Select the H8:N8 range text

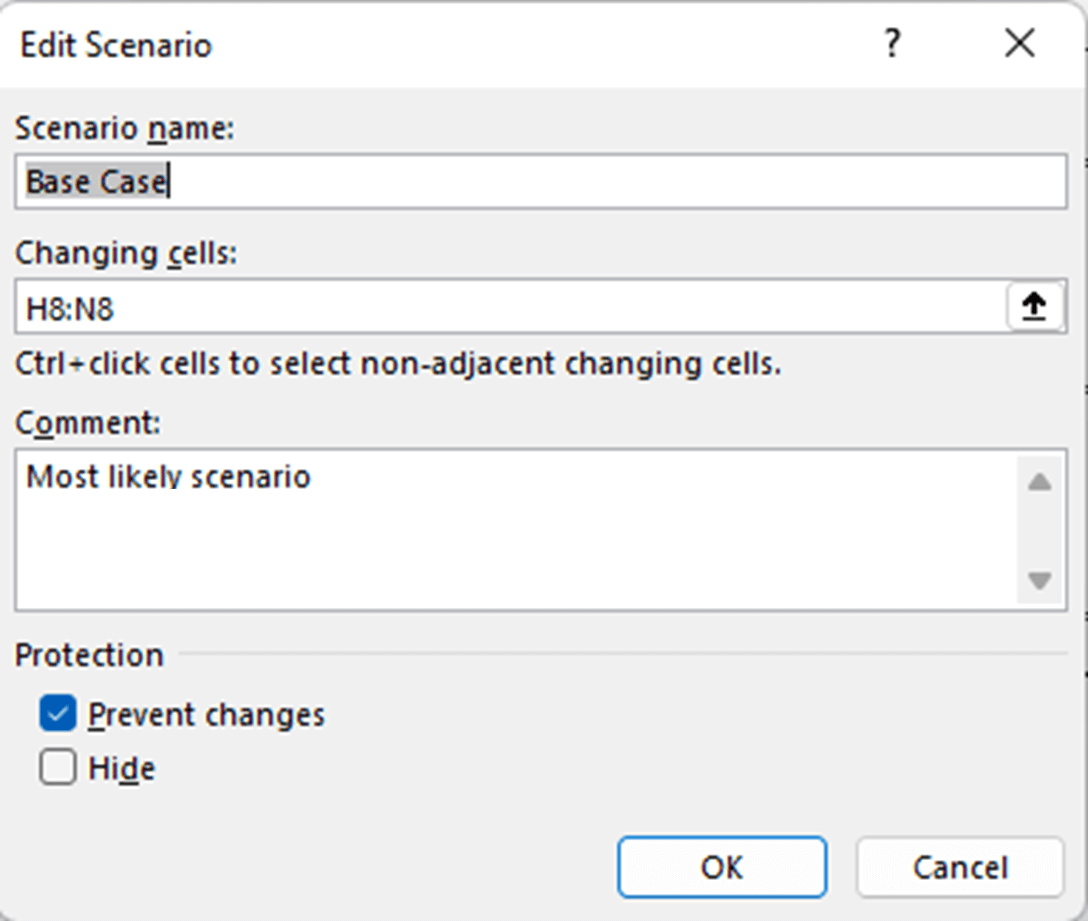[55, 306]
